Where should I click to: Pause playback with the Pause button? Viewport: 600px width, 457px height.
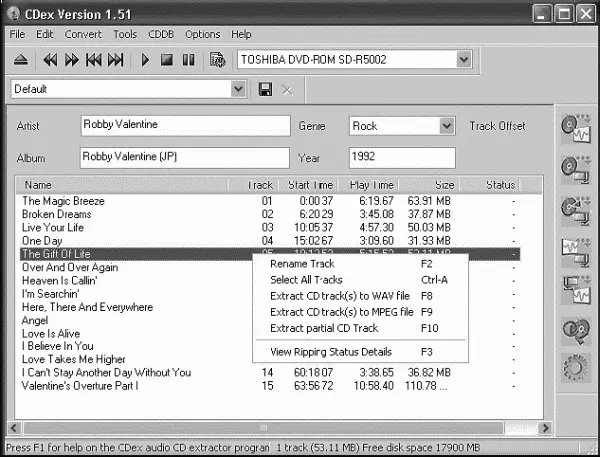click(188, 60)
